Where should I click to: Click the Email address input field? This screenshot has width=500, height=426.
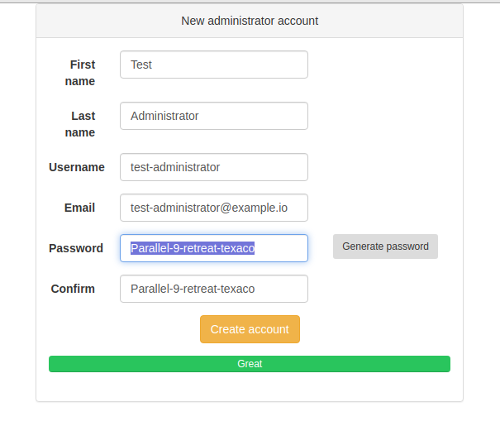[x=214, y=208]
